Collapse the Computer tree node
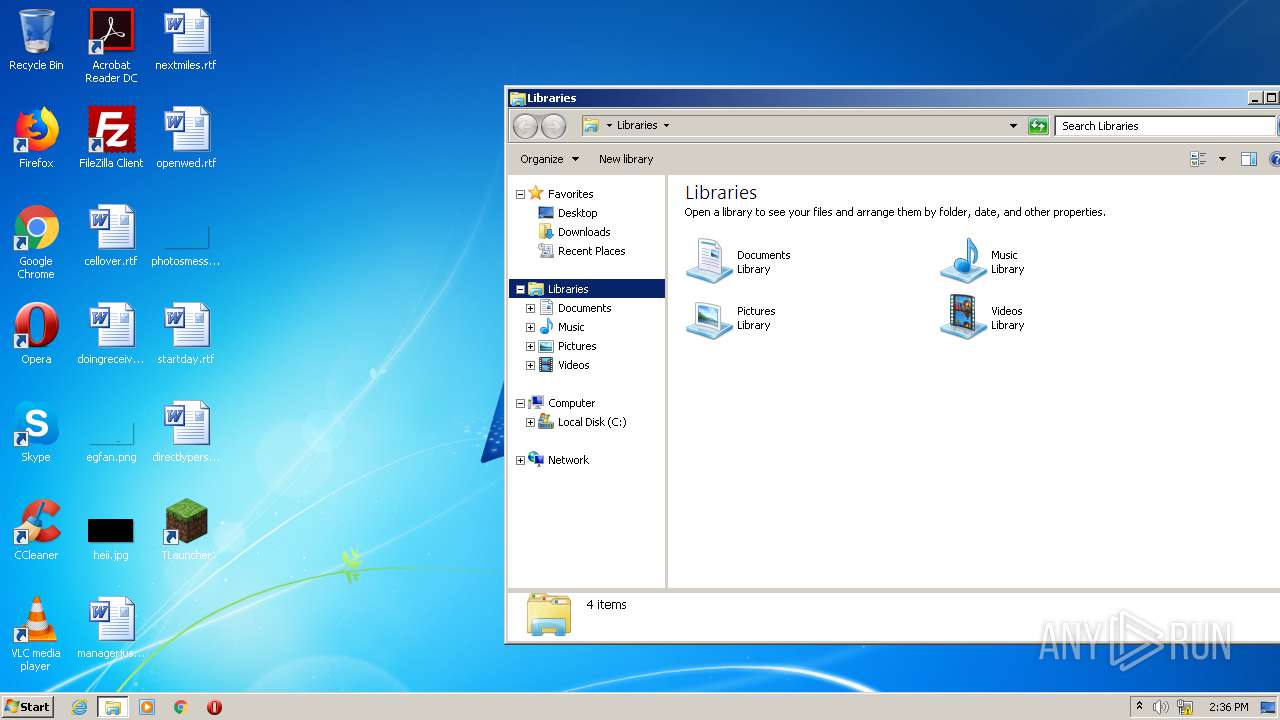 click(x=520, y=403)
